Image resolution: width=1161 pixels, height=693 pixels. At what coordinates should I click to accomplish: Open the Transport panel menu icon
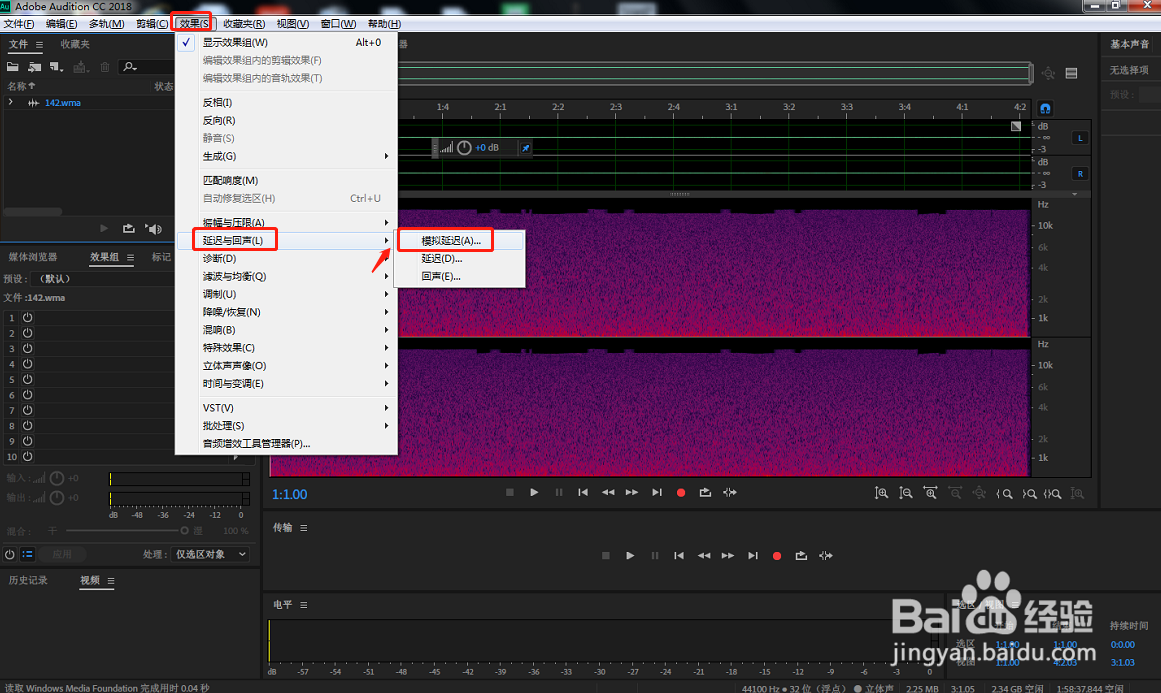click(x=304, y=528)
